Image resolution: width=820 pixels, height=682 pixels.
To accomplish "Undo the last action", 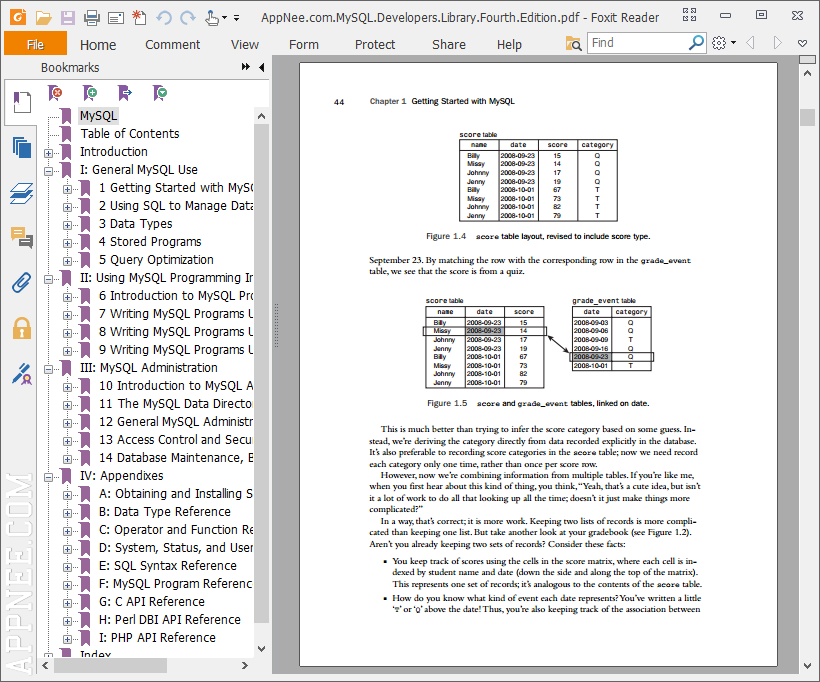I will pos(164,18).
